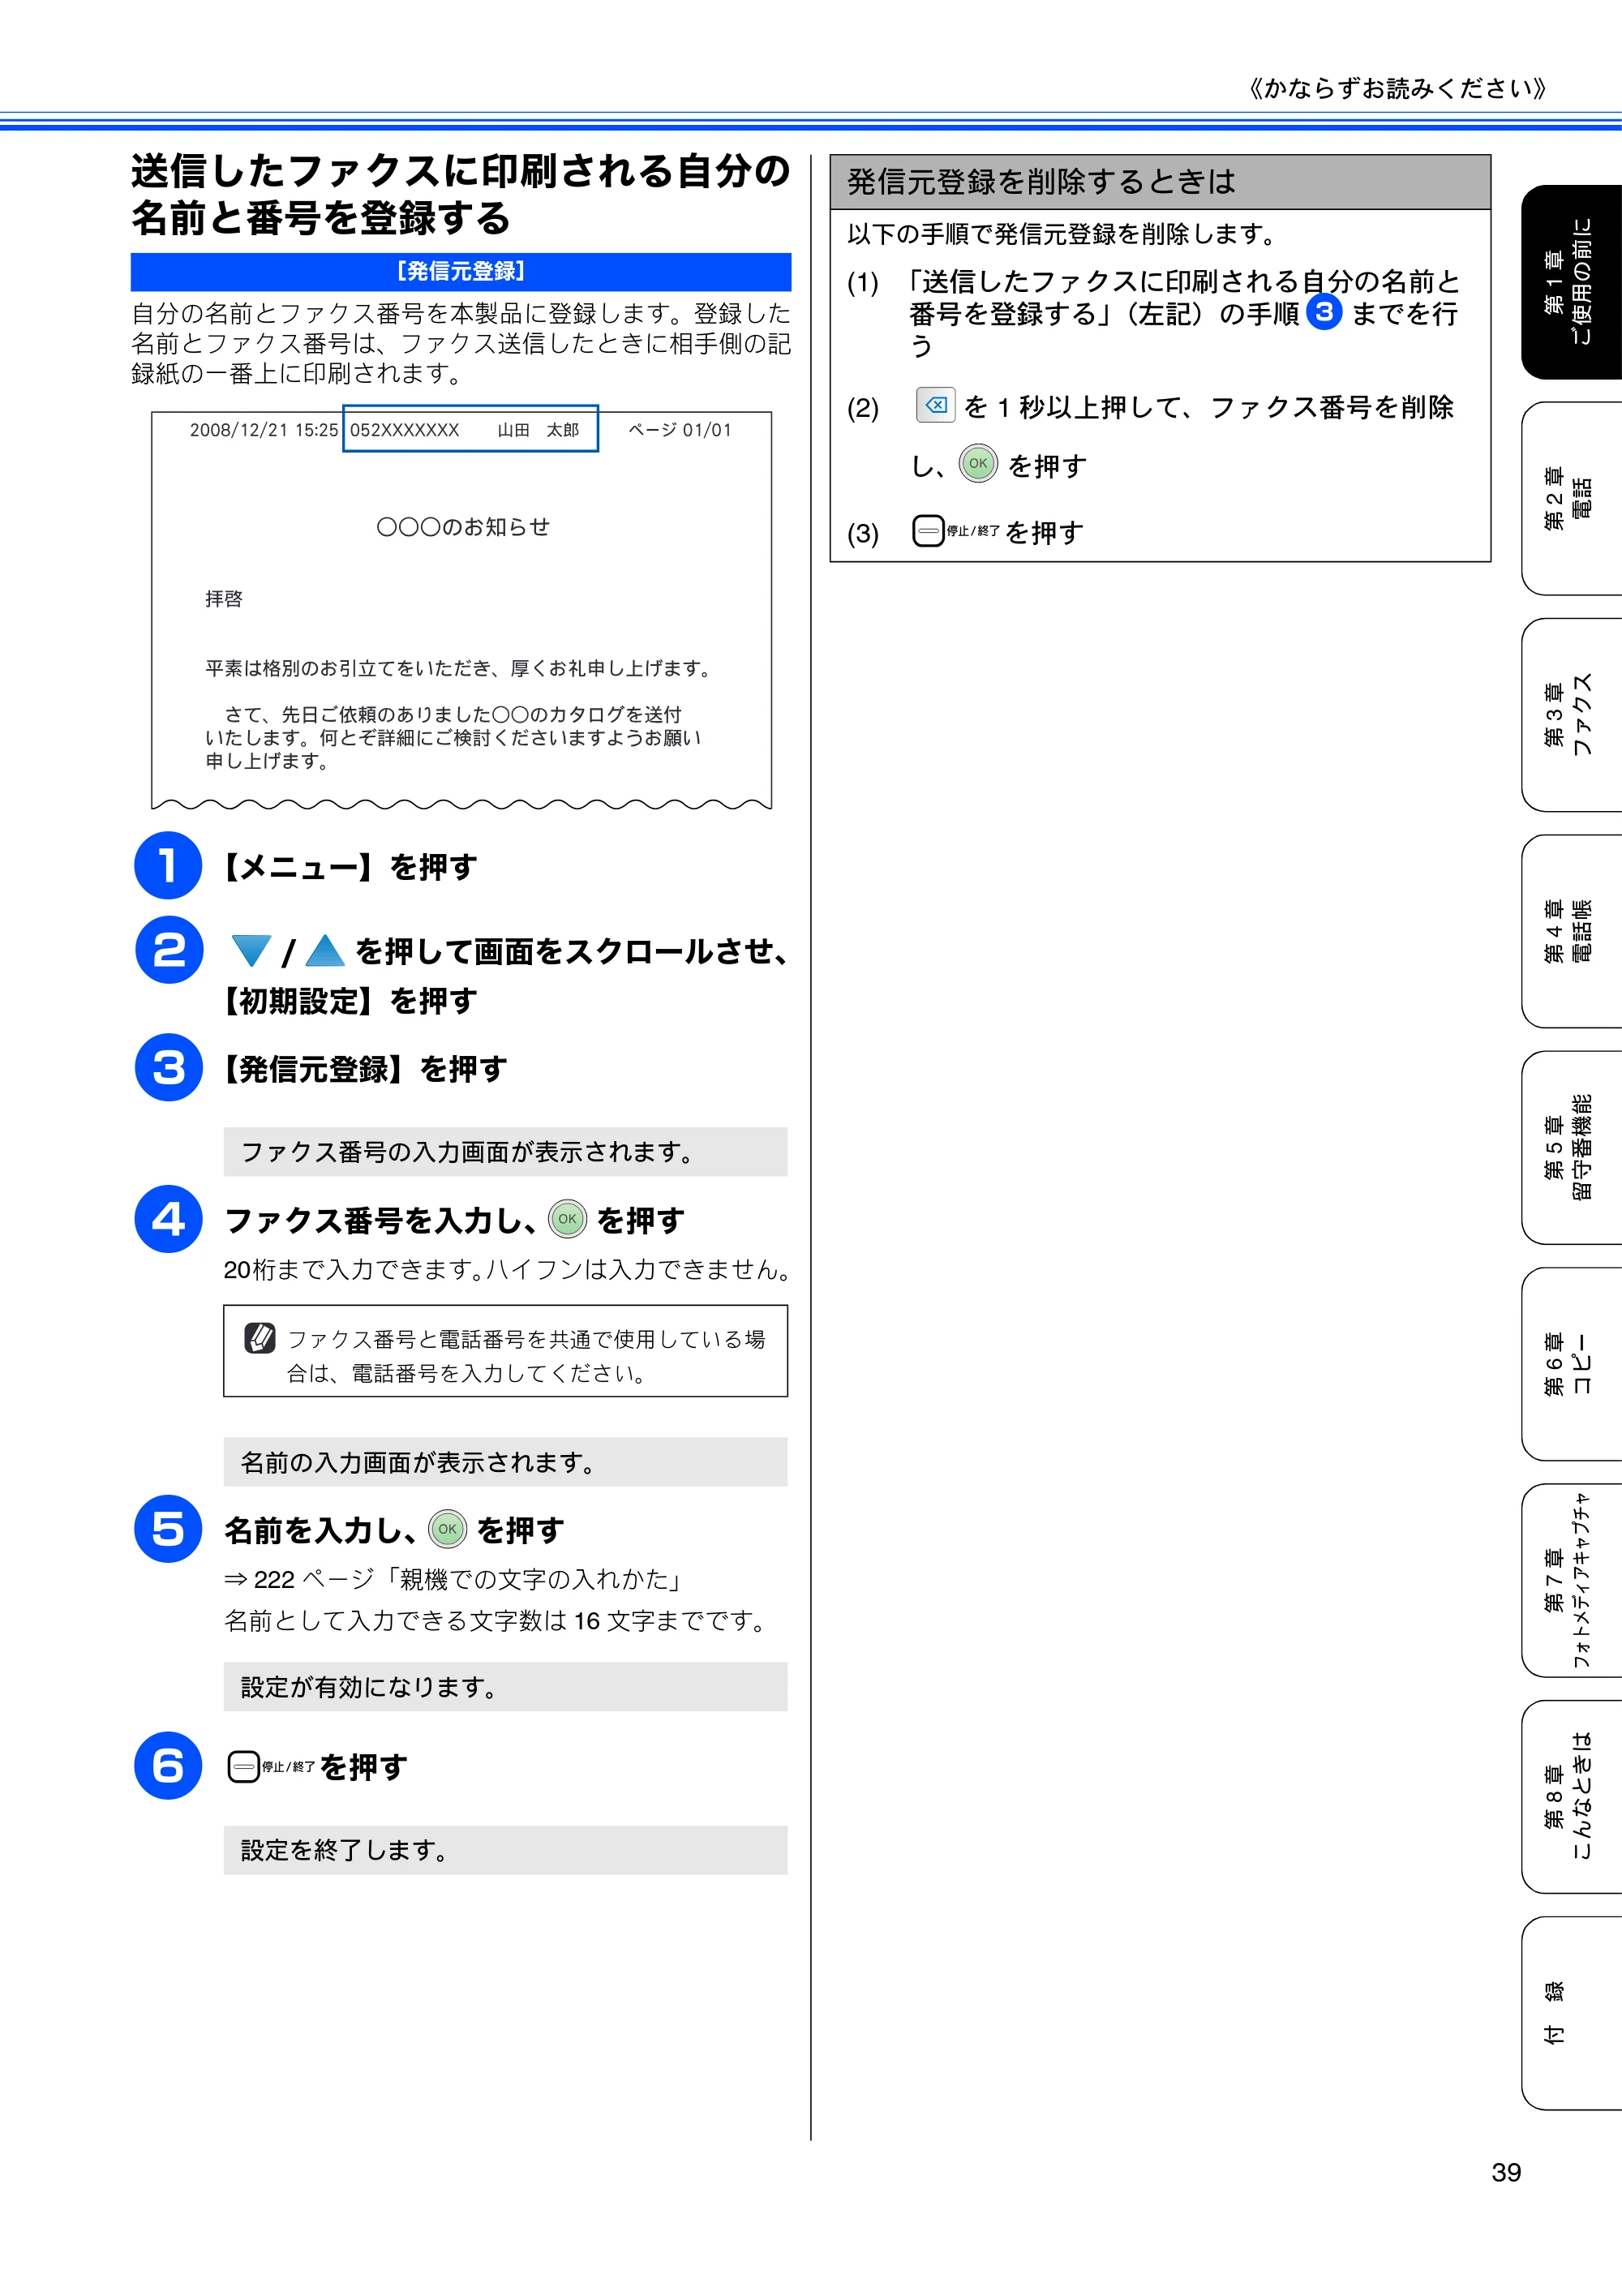Click the up arrow triangle icon in step 2
This screenshot has height=2296, width=1622.
325,951
